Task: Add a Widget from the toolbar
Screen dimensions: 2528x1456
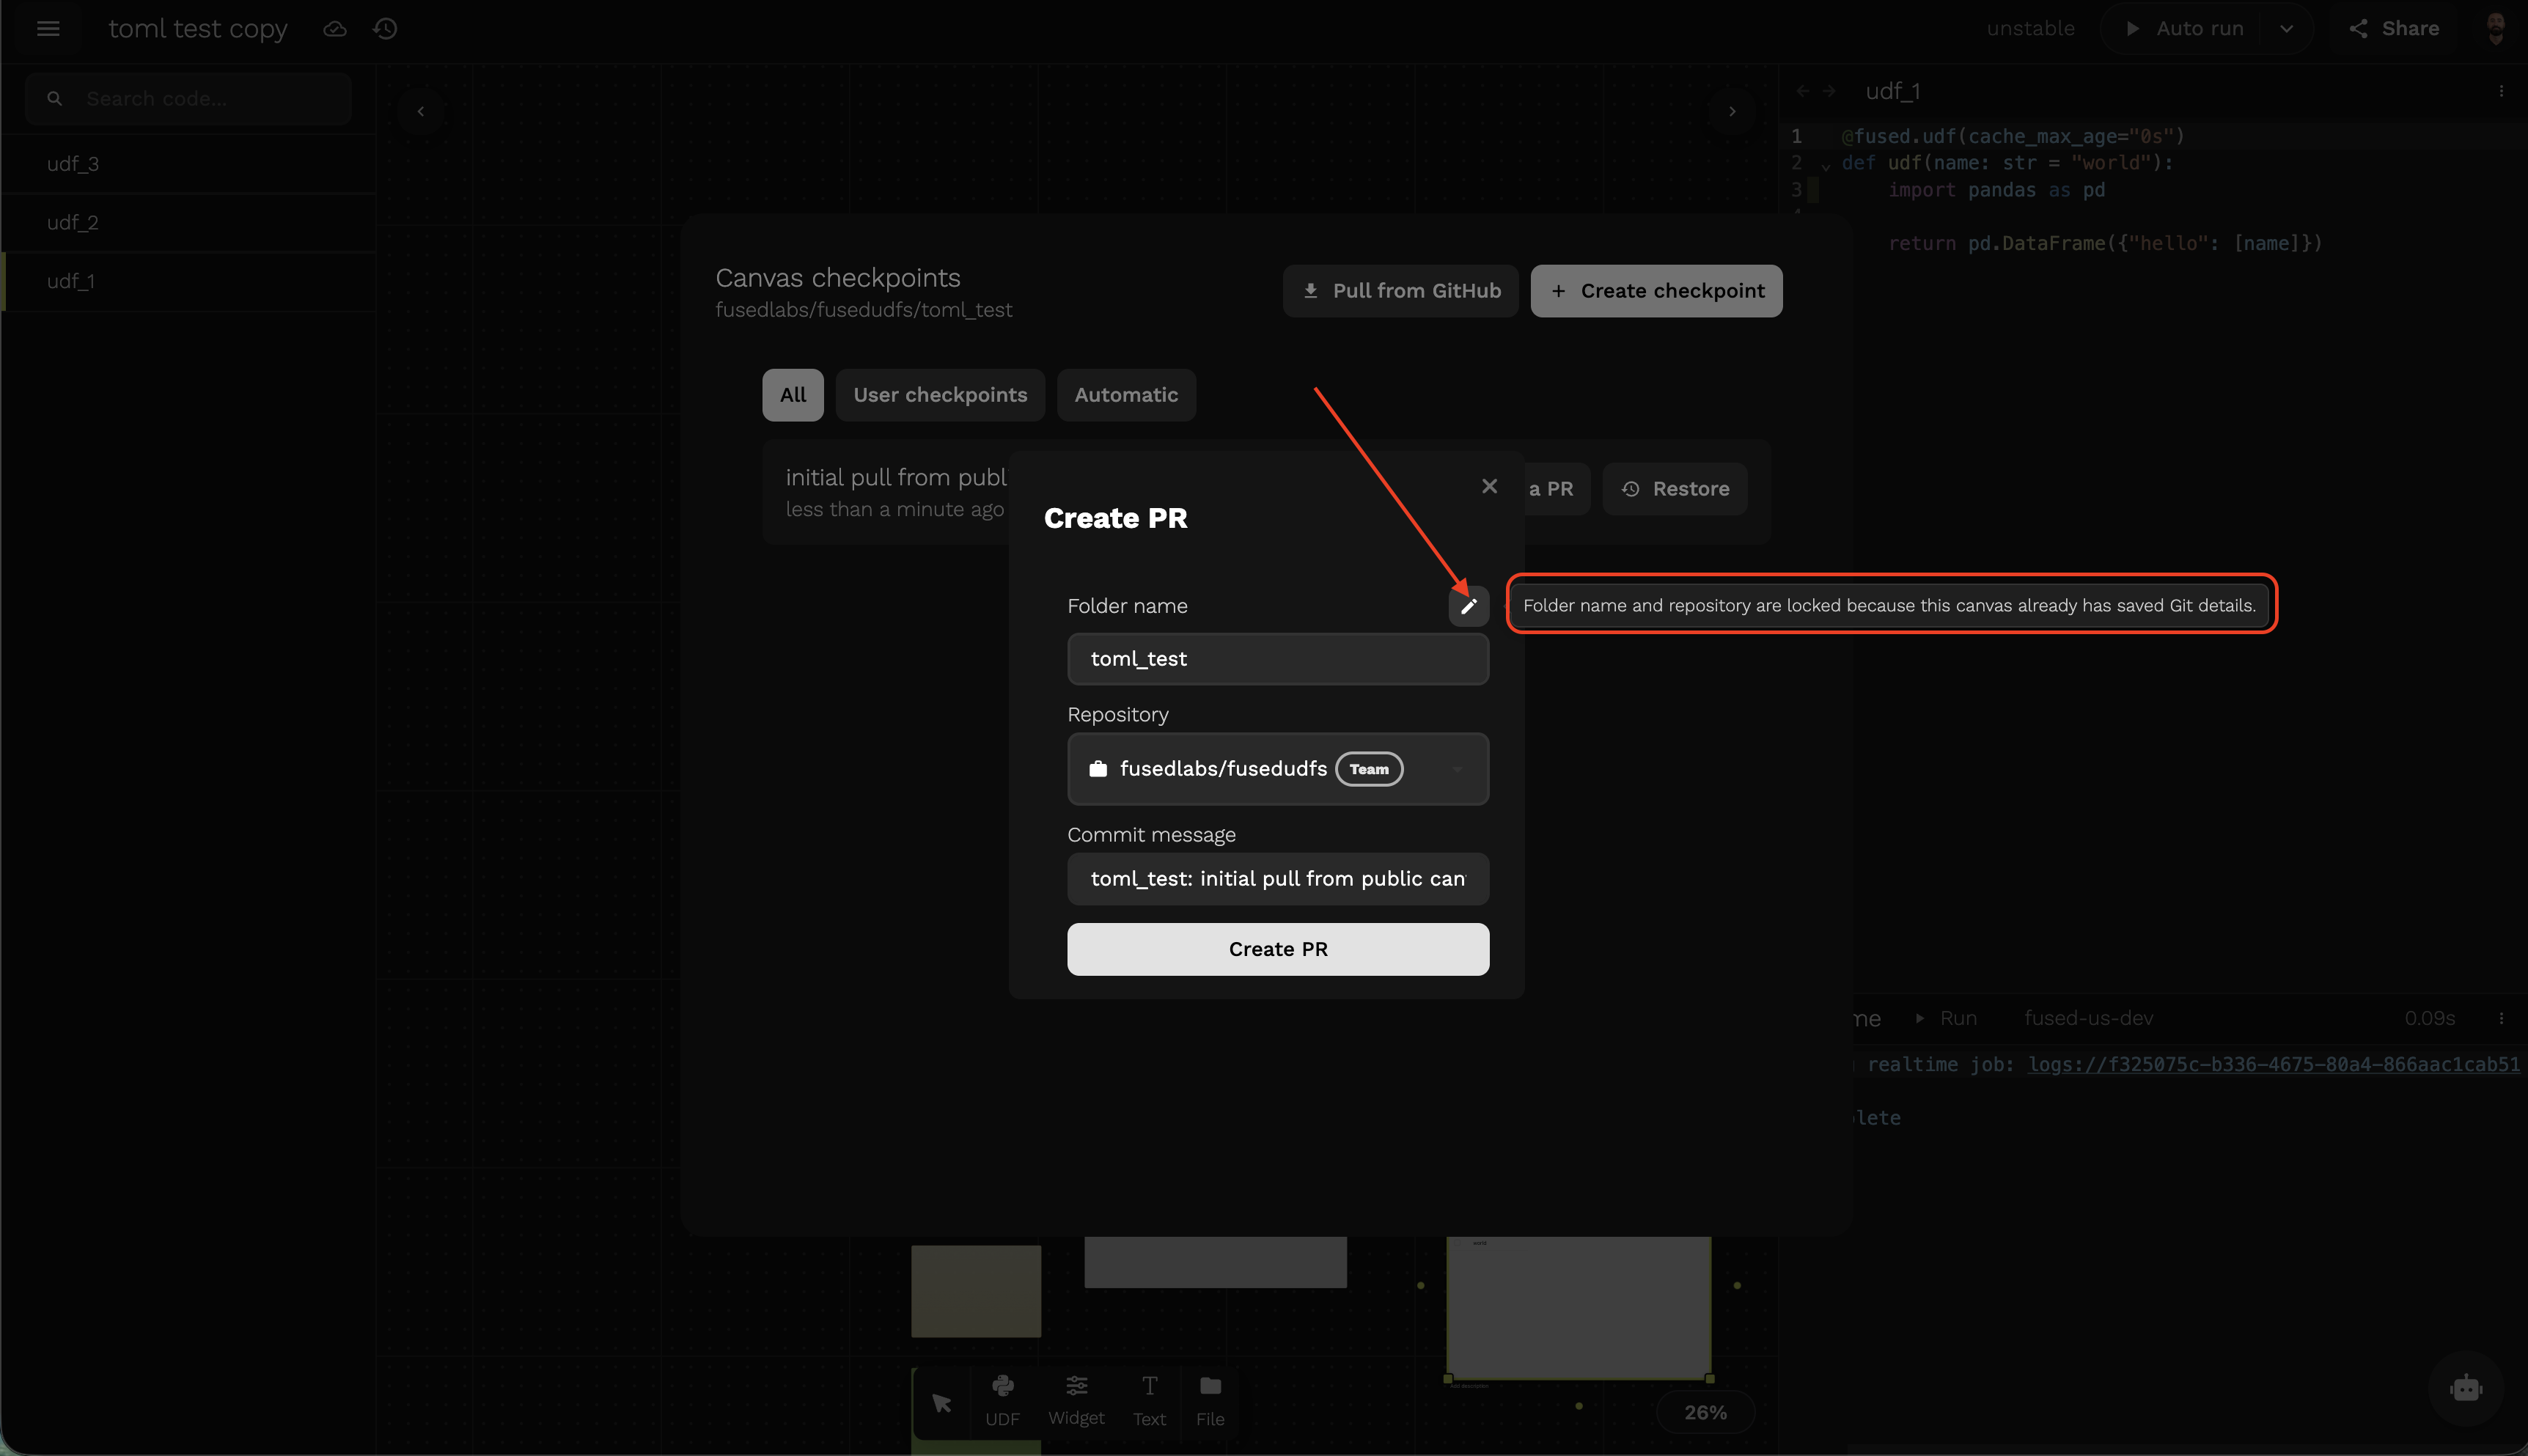Action: tap(1076, 1400)
